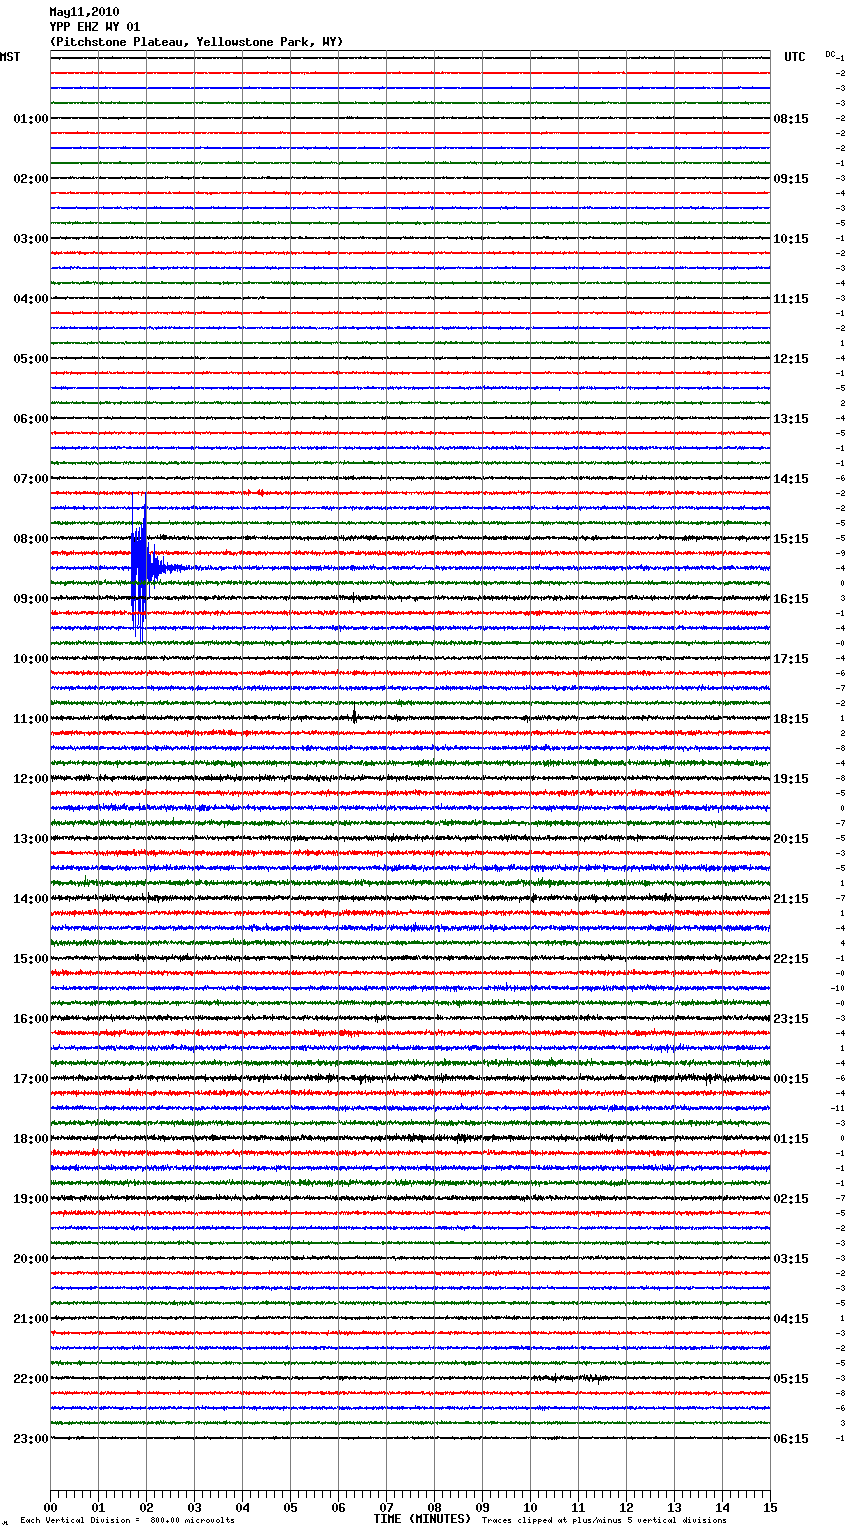This screenshot has height=1534, width=850.
Task: Click the 21:00 MST time label
Action: [x=31, y=1319]
